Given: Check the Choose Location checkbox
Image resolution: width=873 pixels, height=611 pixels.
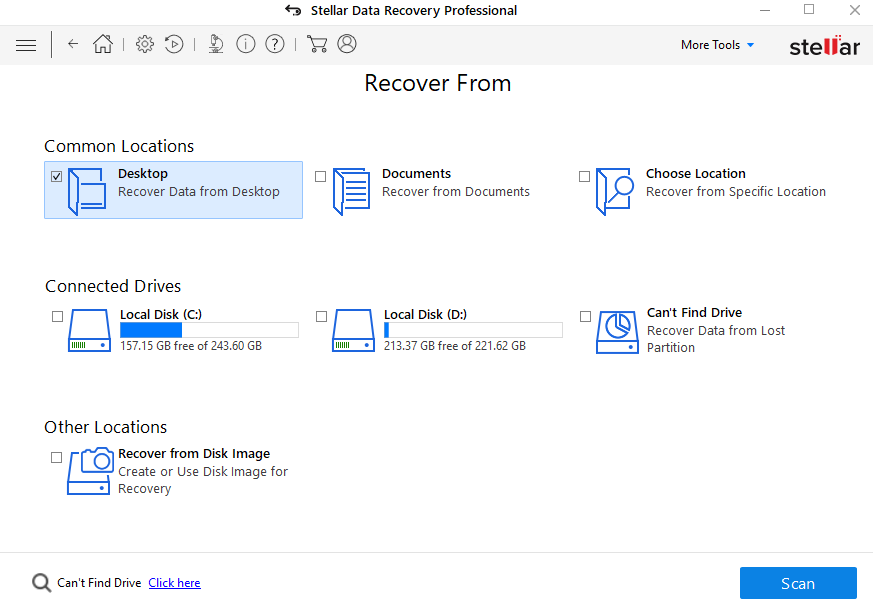Looking at the screenshot, I should tap(584, 177).
